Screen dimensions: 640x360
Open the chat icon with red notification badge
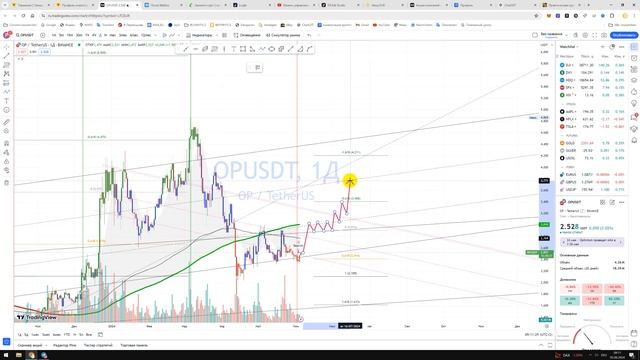coord(634,117)
